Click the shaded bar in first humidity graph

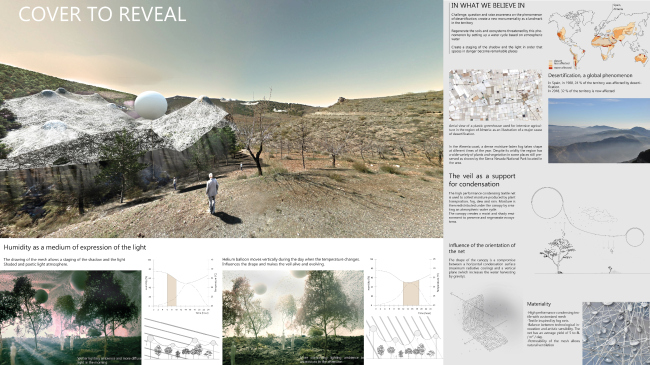tap(172, 290)
